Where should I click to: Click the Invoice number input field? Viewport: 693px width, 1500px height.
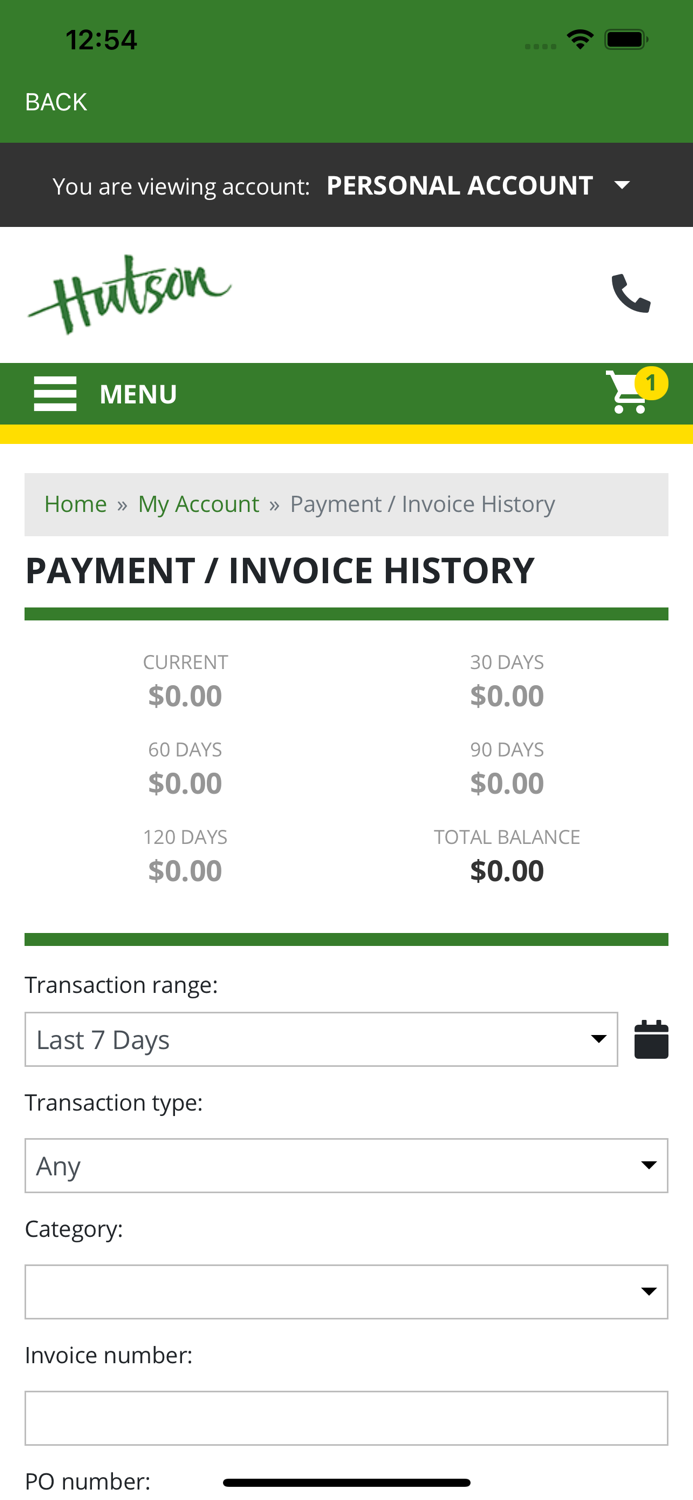(x=346, y=1417)
